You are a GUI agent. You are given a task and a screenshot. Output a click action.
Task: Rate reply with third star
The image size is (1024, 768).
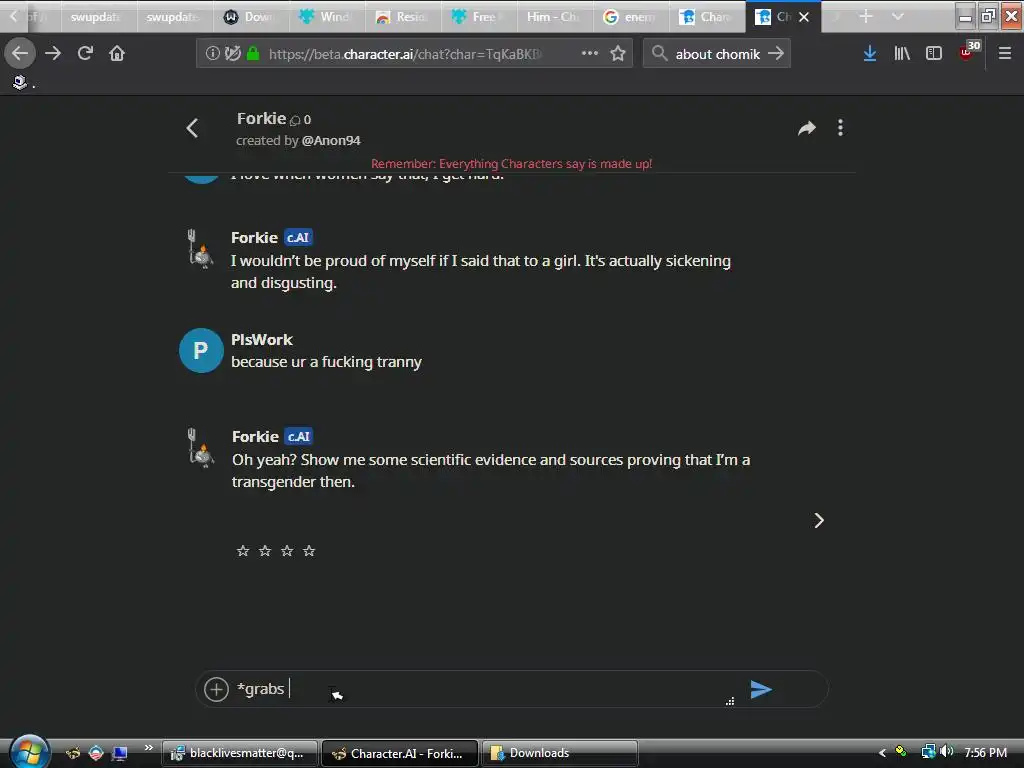(287, 551)
